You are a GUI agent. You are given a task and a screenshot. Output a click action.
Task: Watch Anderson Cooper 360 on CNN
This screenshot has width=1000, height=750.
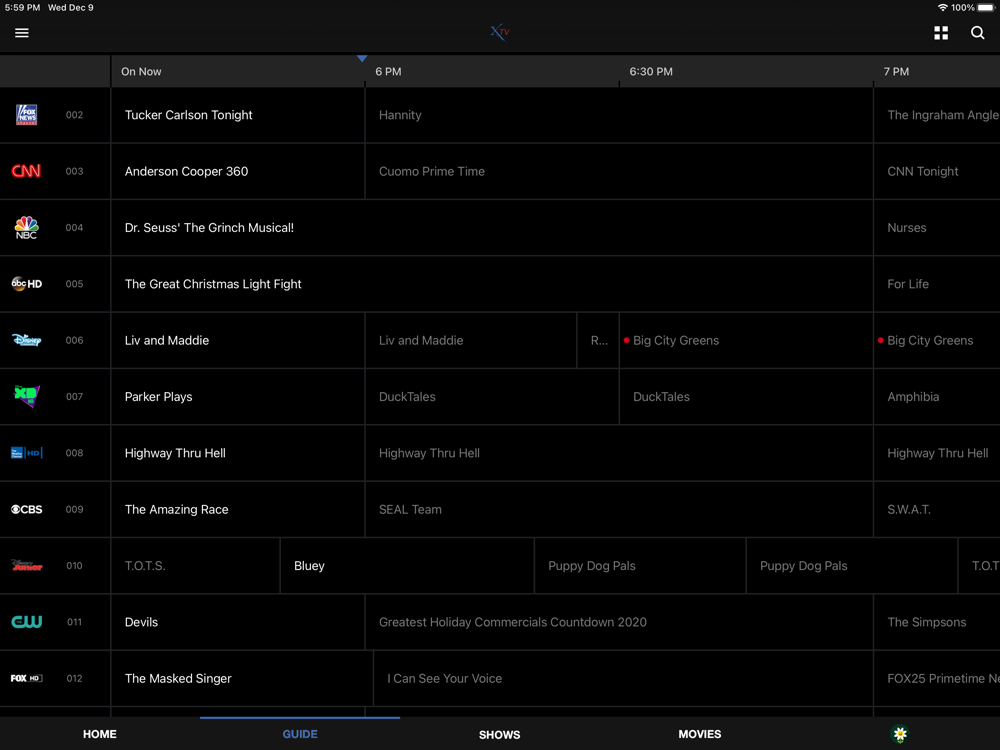point(238,171)
